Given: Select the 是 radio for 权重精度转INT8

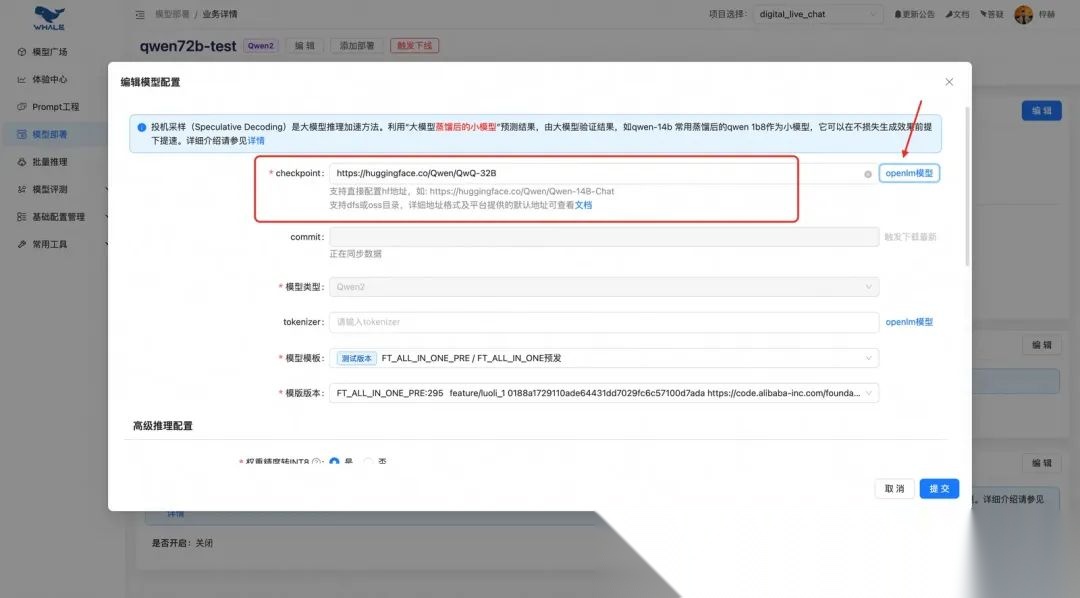Looking at the screenshot, I should pyautogui.click(x=334, y=462).
